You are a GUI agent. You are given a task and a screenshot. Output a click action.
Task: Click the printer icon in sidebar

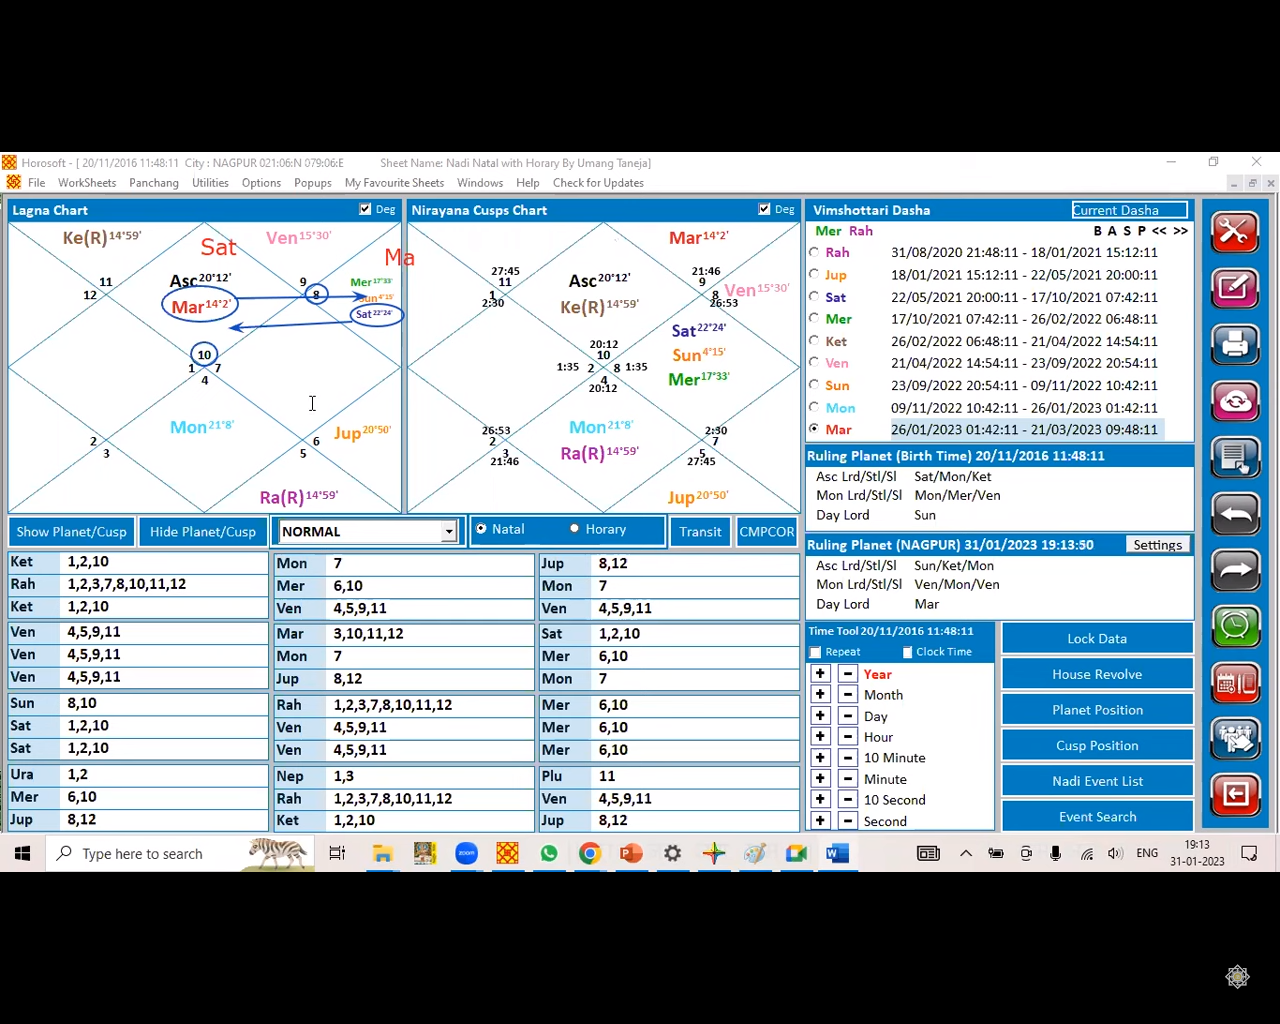click(x=1235, y=345)
